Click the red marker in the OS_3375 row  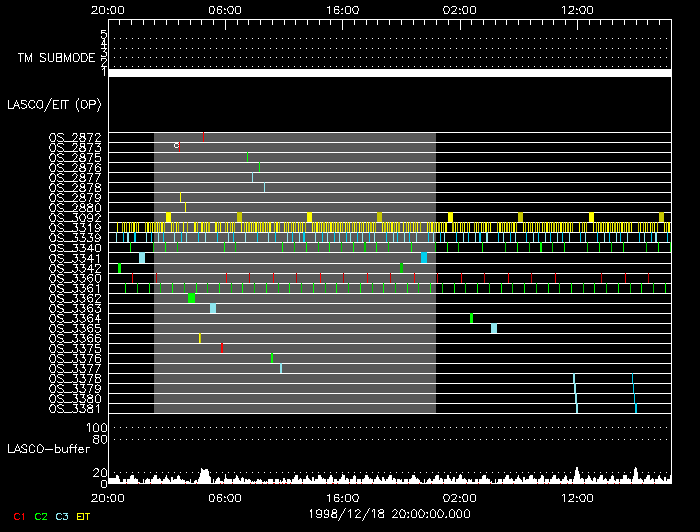click(x=222, y=348)
